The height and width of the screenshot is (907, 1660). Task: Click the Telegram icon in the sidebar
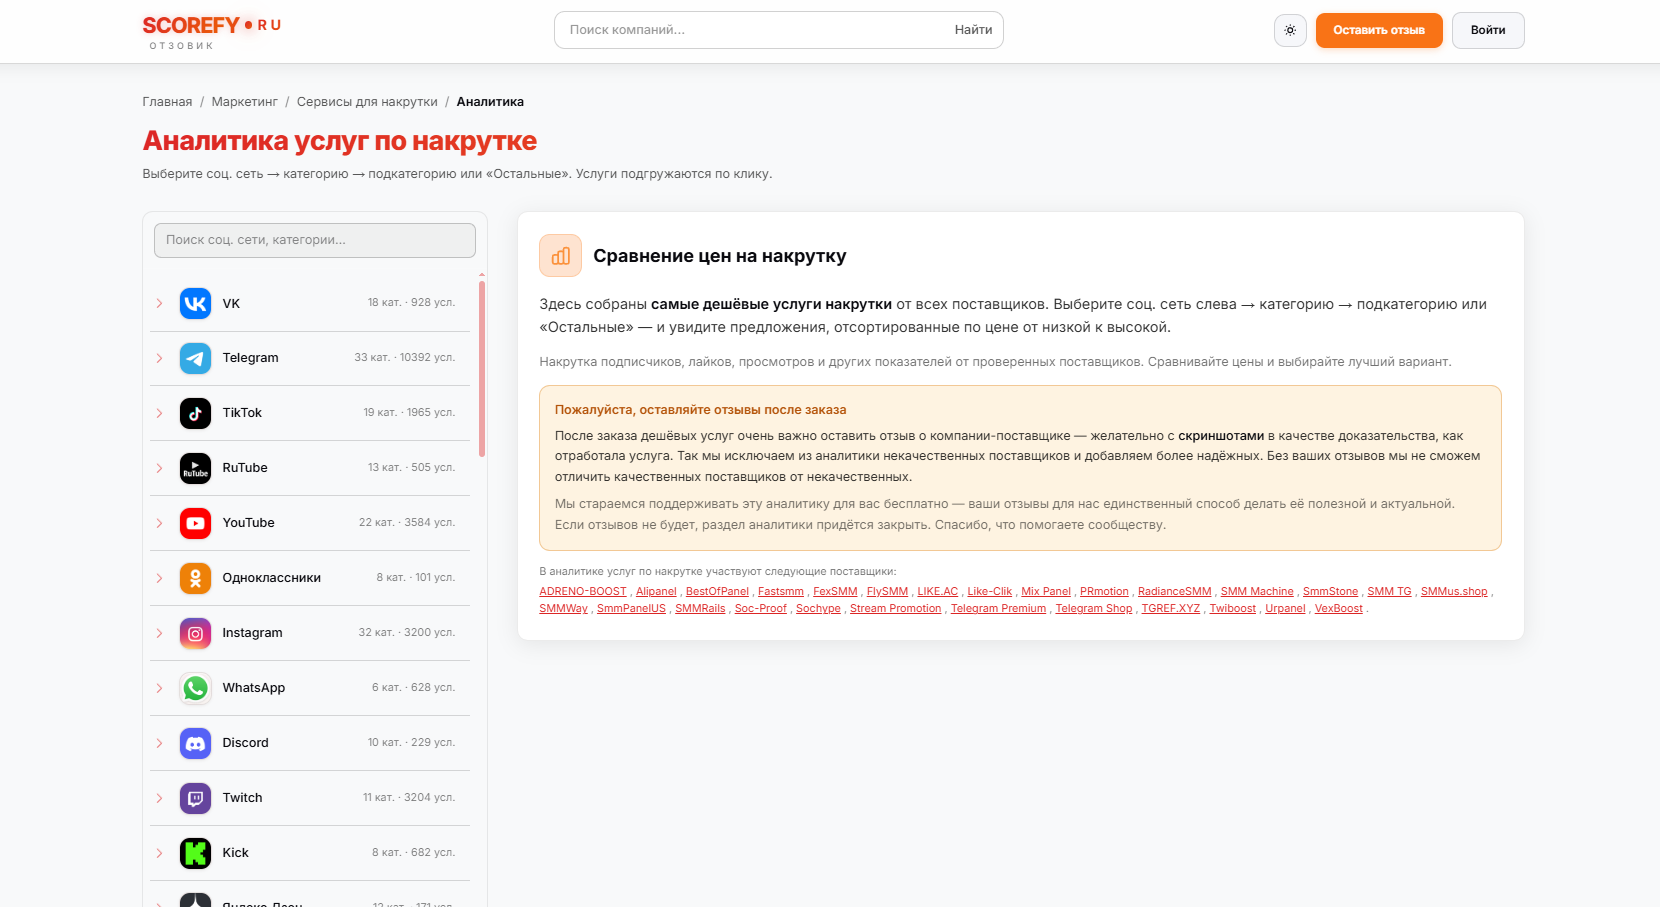point(195,358)
